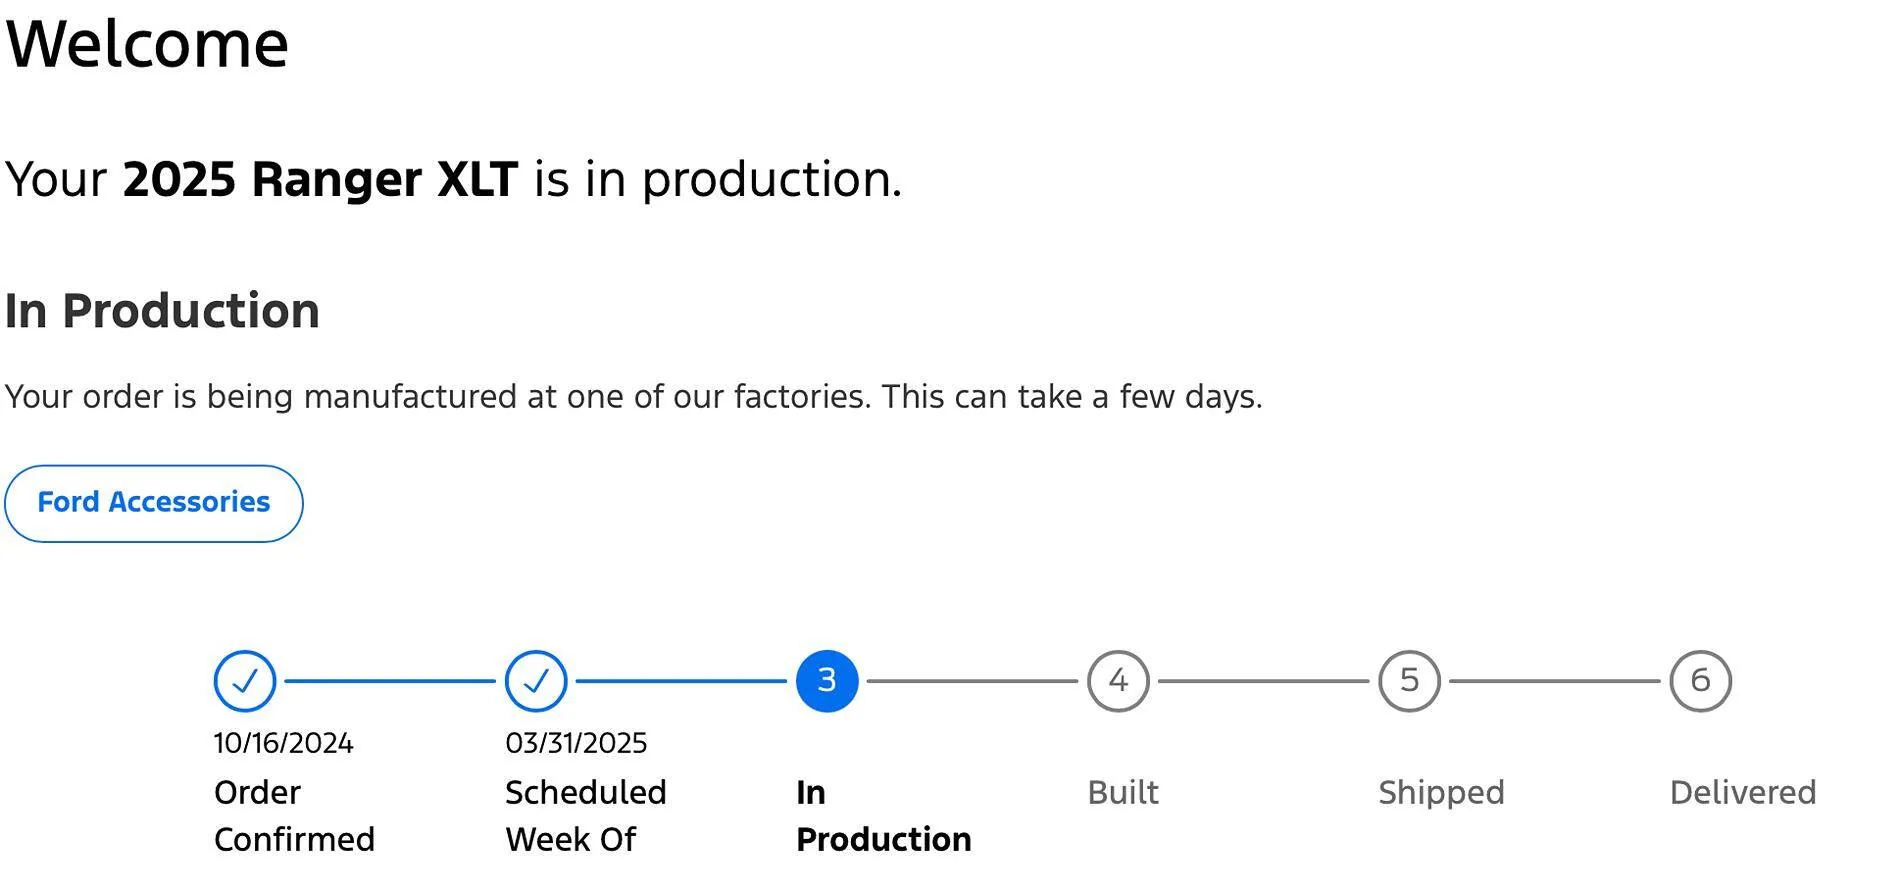Click the progress line between steps 3 and 4
The image size is (1900, 890).
pos(972,681)
